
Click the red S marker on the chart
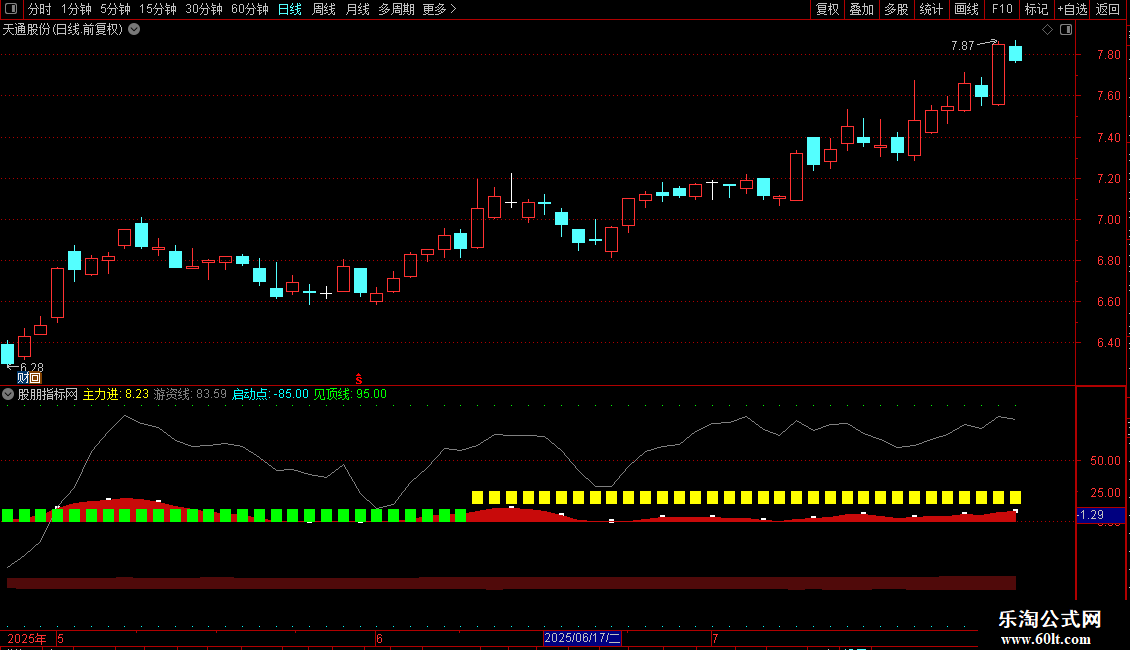(x=358, y=379)
